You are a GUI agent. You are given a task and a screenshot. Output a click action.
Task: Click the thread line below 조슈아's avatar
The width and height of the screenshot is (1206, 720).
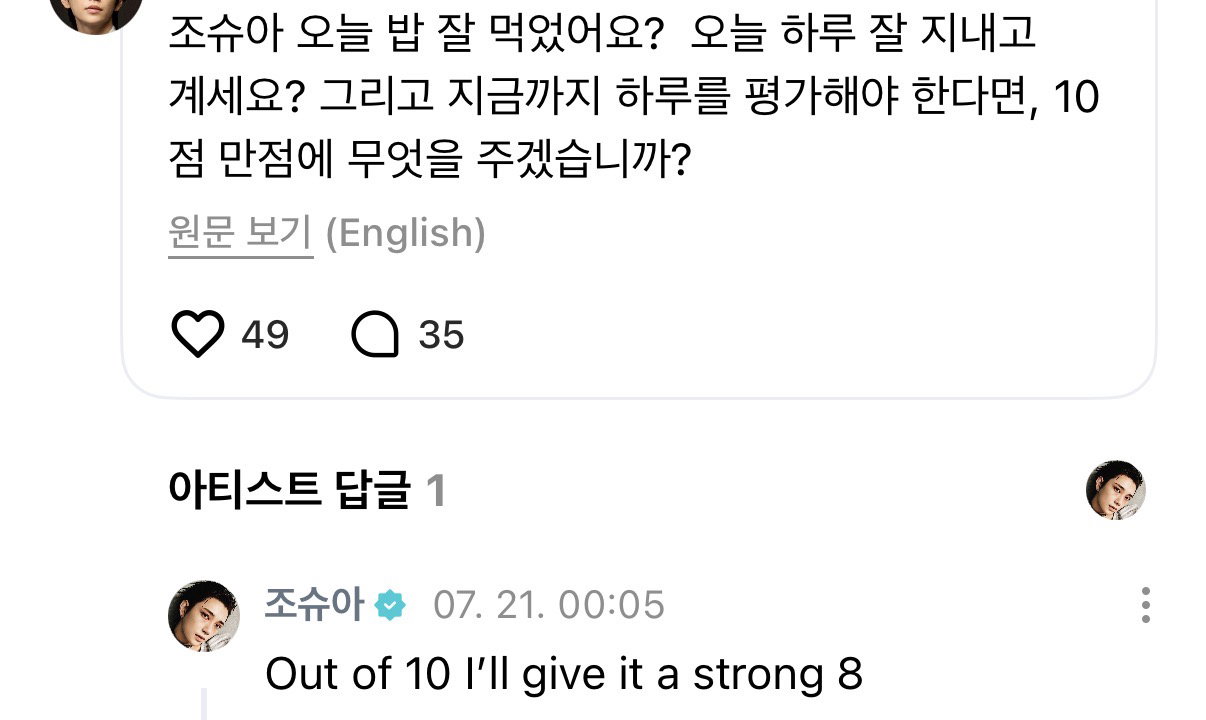tap(204, 704)
